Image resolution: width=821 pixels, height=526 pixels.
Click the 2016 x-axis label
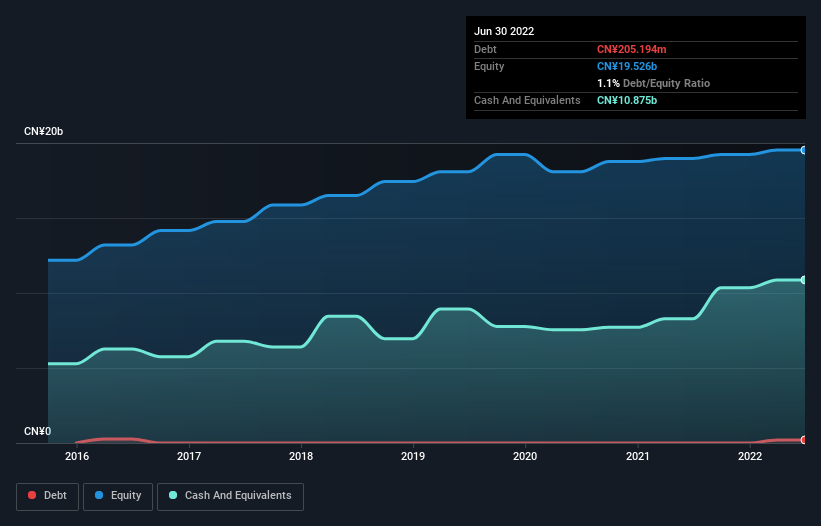click(x=77, y=456)
